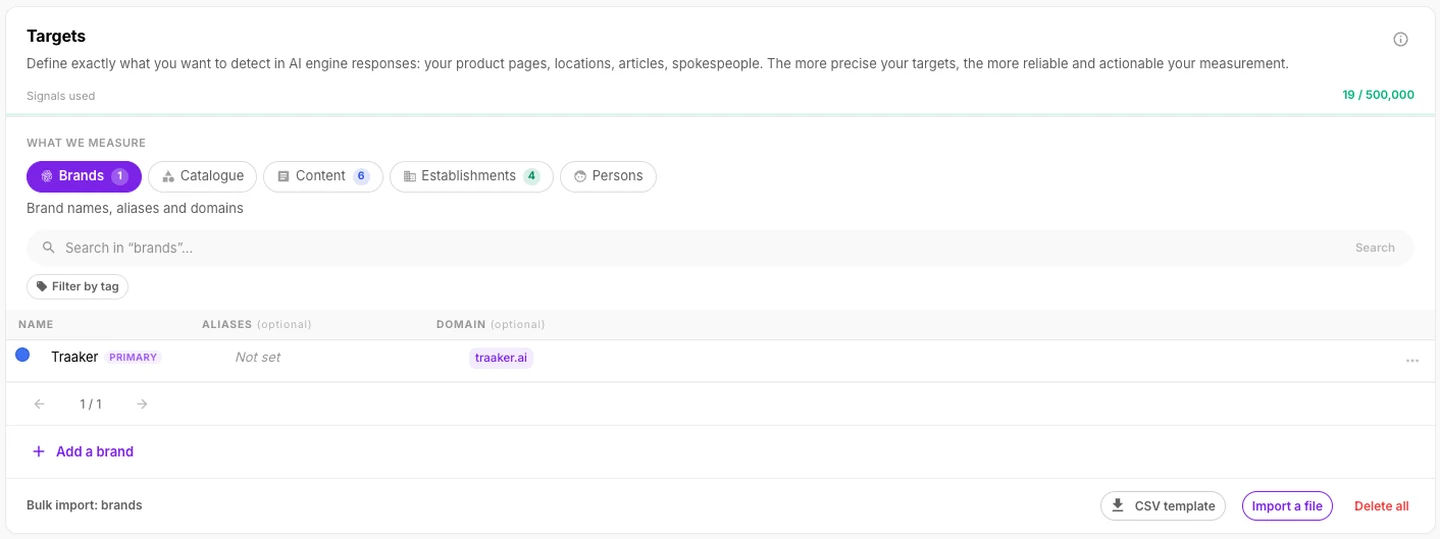Go to previous page arrow
This screenshot has height=539, width=1440.
(39, 404)
